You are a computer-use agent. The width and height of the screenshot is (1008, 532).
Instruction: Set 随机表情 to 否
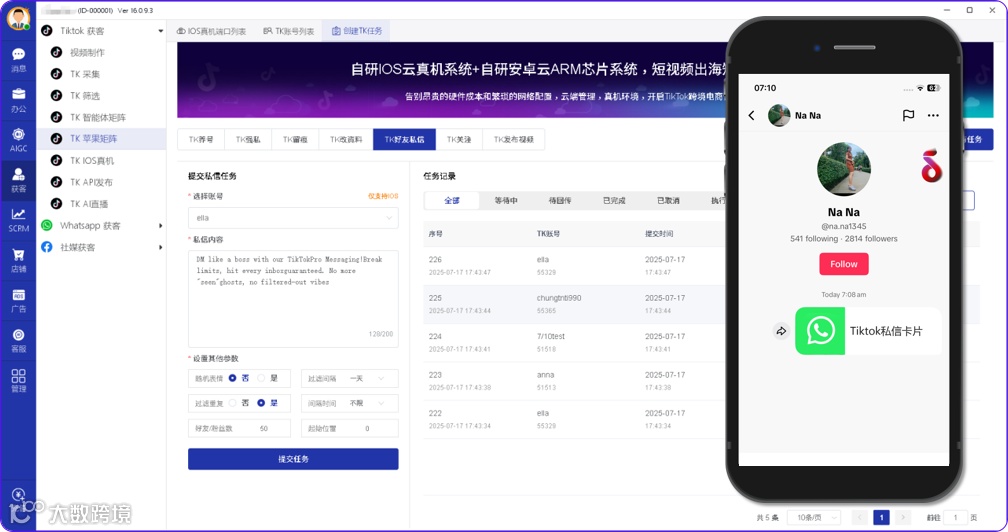click(233, 378)
